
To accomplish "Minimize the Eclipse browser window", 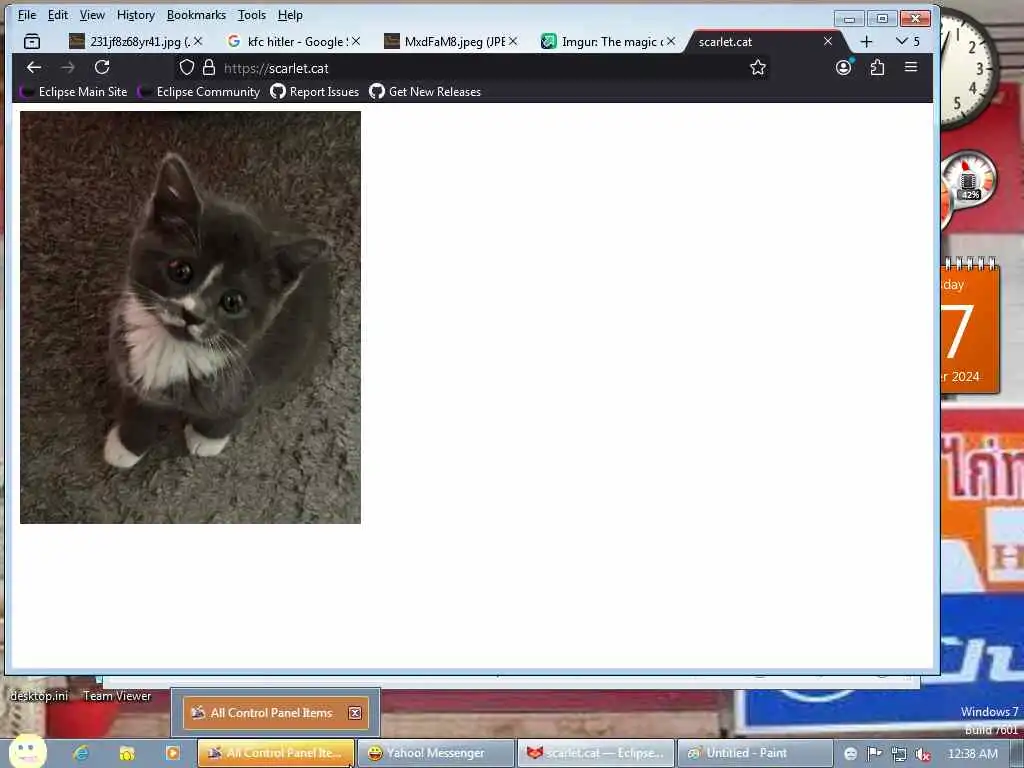I will click(x=849, y=18).
